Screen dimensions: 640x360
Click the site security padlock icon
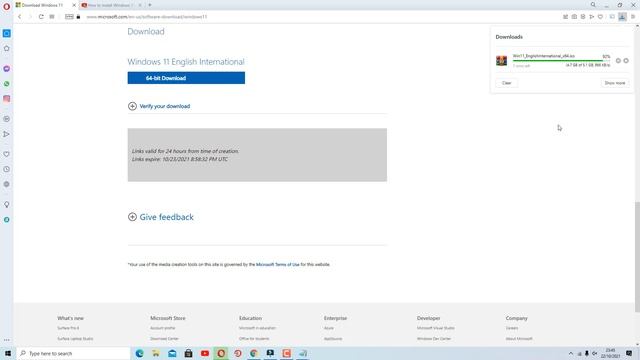pyautogui.click(x=78, y=17)
